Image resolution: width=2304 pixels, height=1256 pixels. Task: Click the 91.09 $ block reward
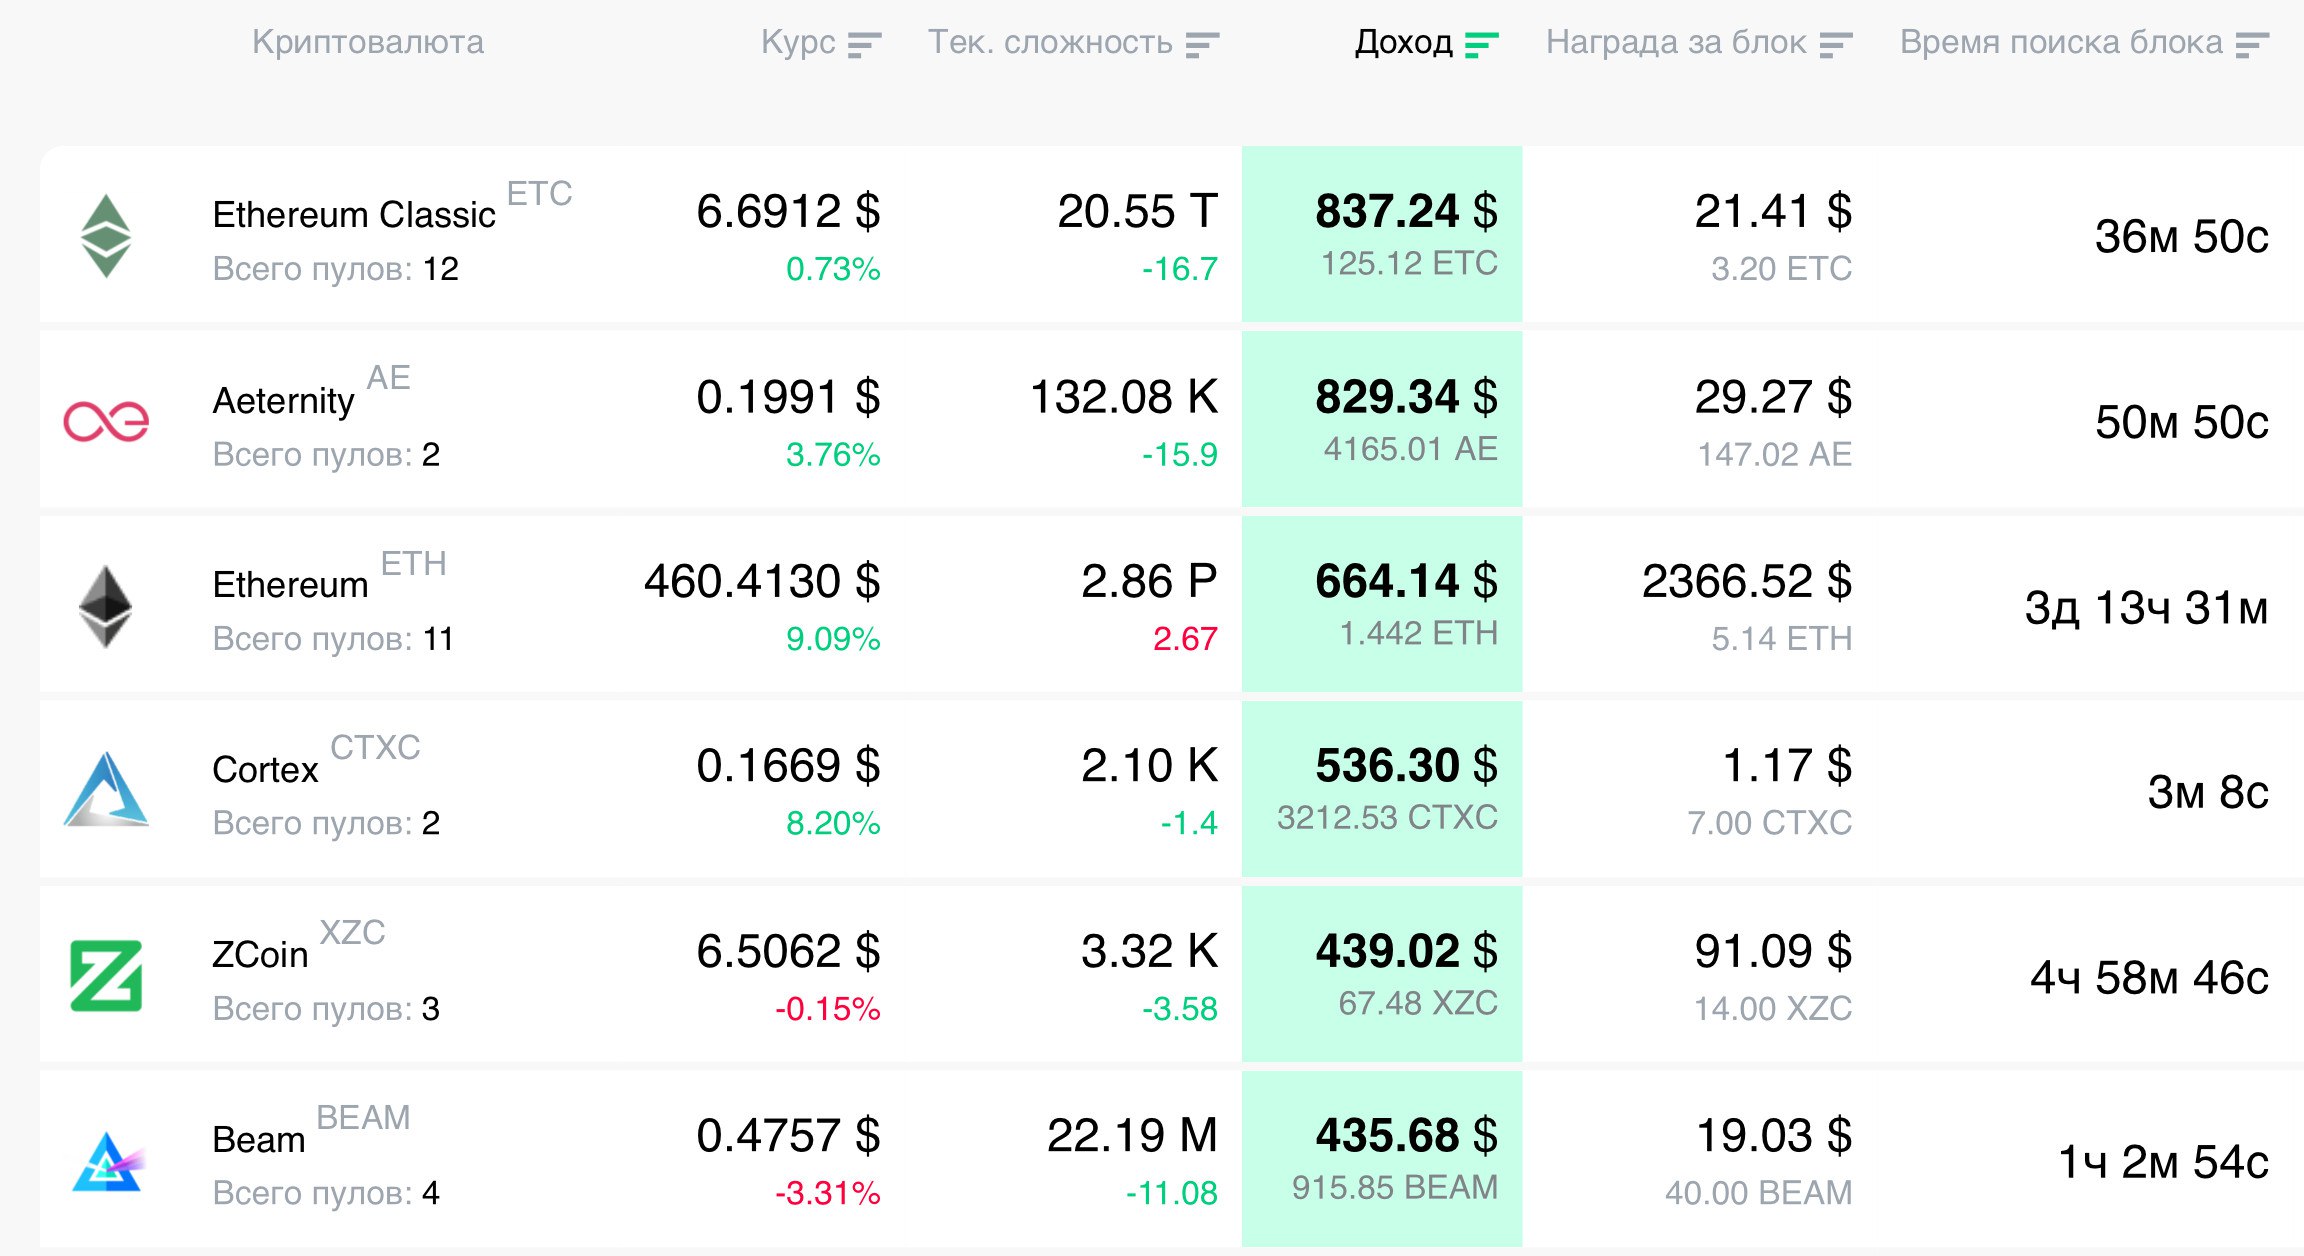point(1773,952)
